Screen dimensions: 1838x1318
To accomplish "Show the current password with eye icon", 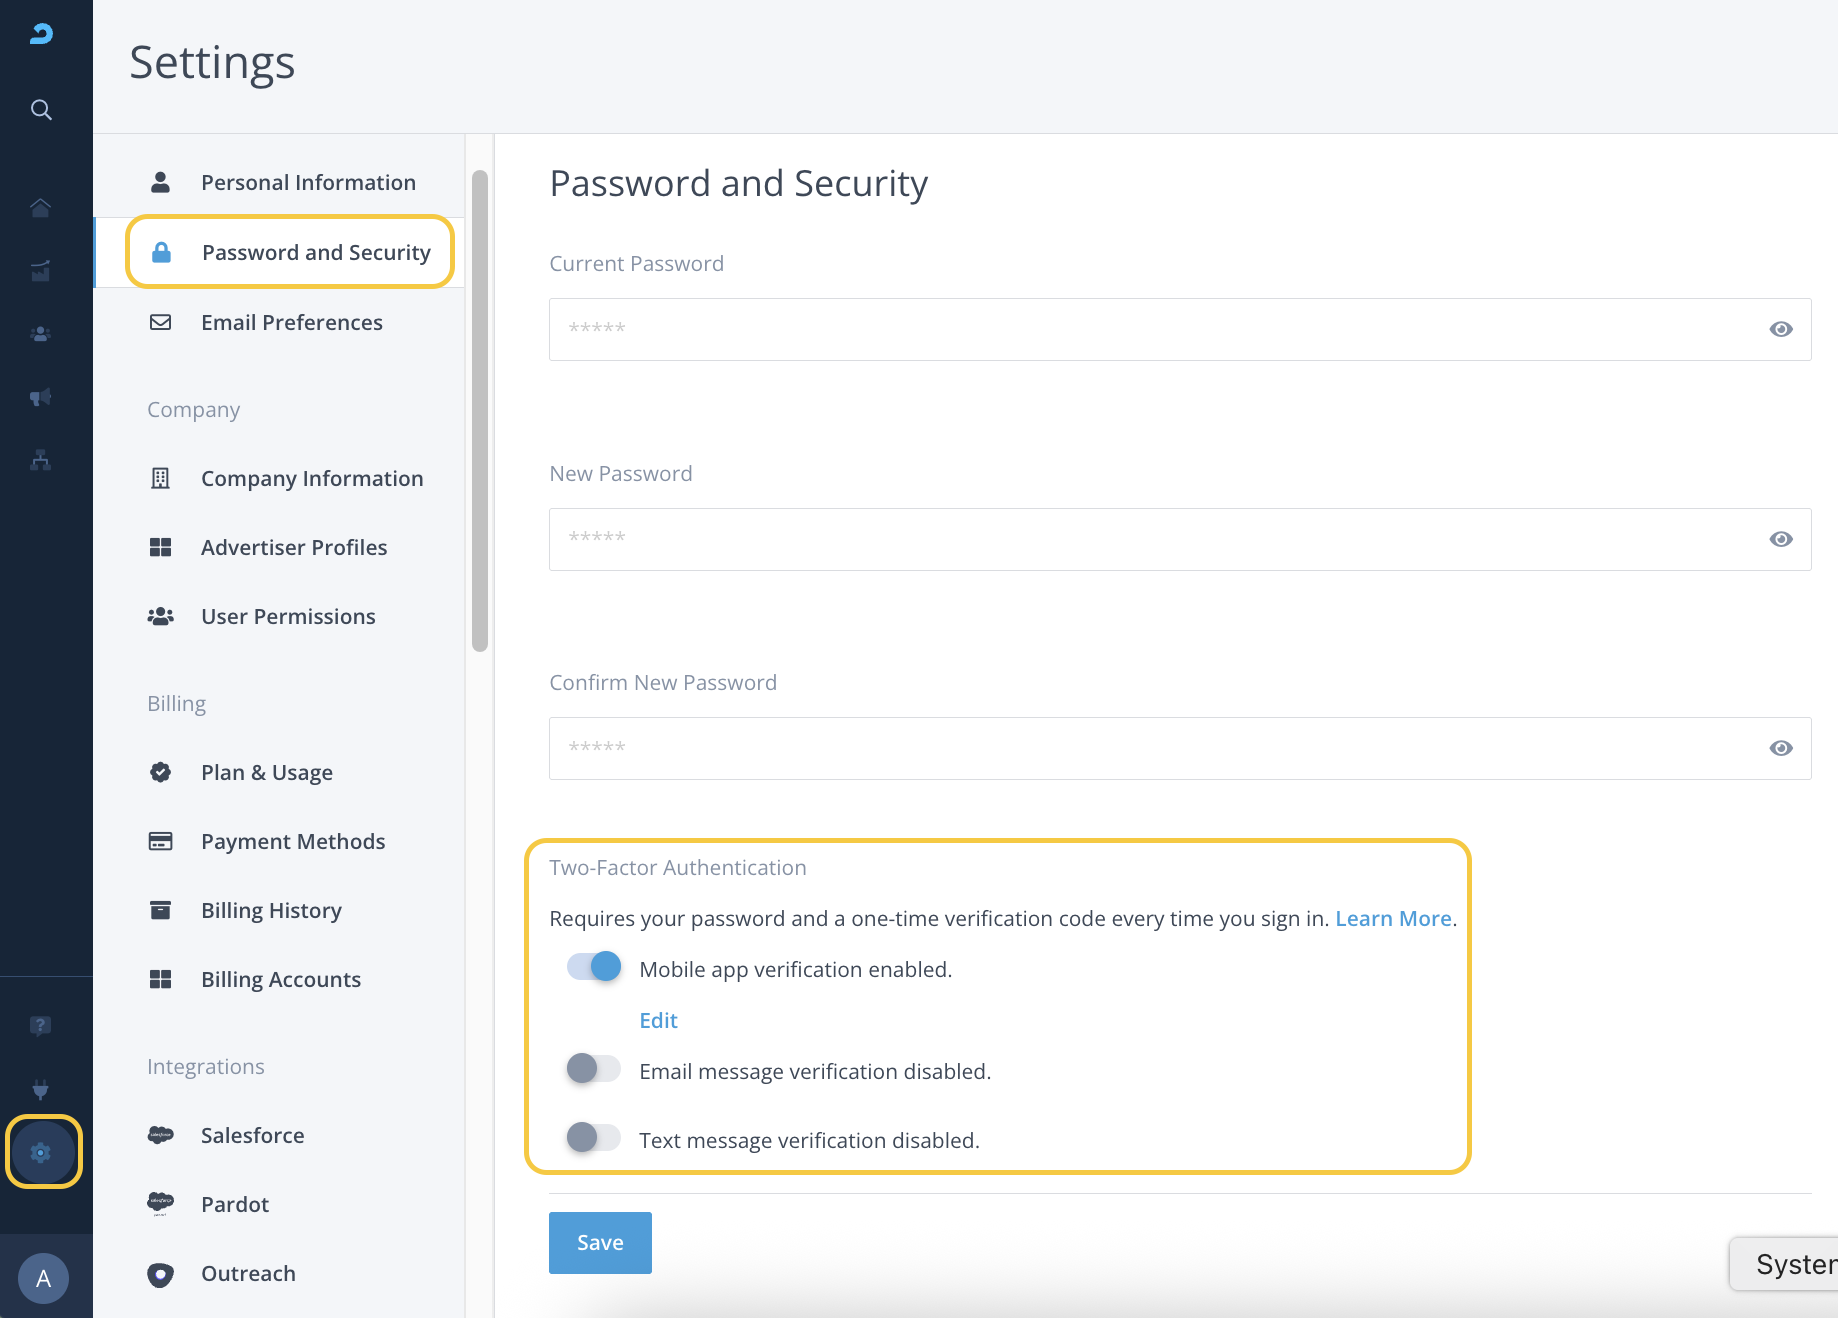I will [1780, 329].
